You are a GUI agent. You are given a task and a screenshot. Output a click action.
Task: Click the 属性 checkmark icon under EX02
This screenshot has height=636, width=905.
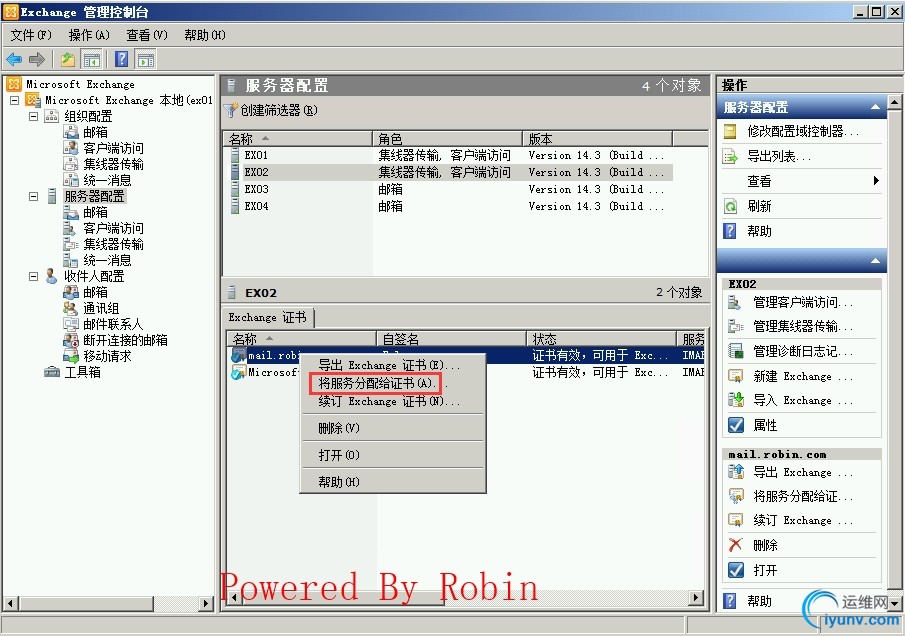pyautogui.click(x=736, y=425)
